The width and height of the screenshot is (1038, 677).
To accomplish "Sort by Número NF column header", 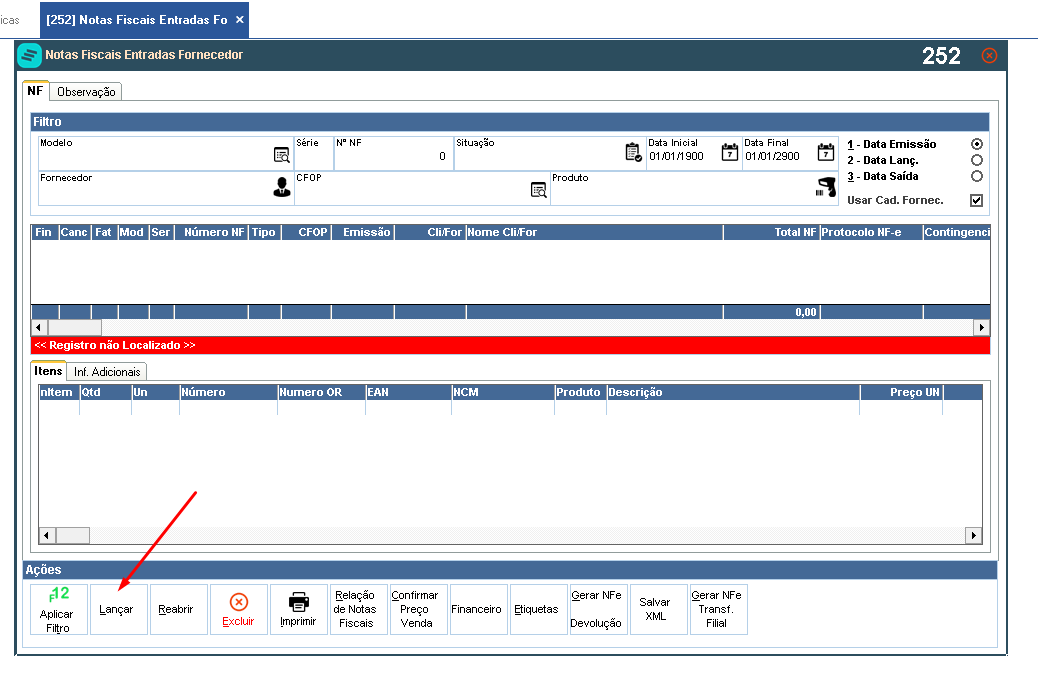I will coord(211,232).
